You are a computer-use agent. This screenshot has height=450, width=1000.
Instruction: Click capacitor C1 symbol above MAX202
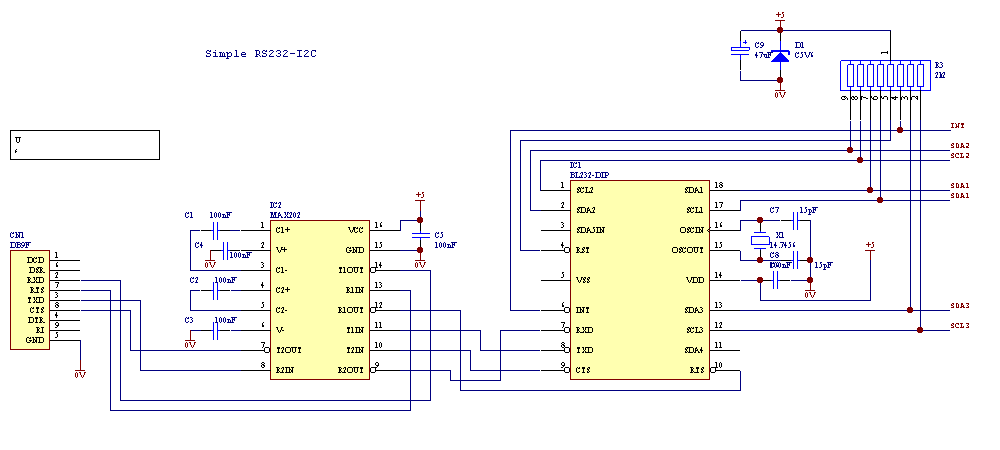(216, 229)
